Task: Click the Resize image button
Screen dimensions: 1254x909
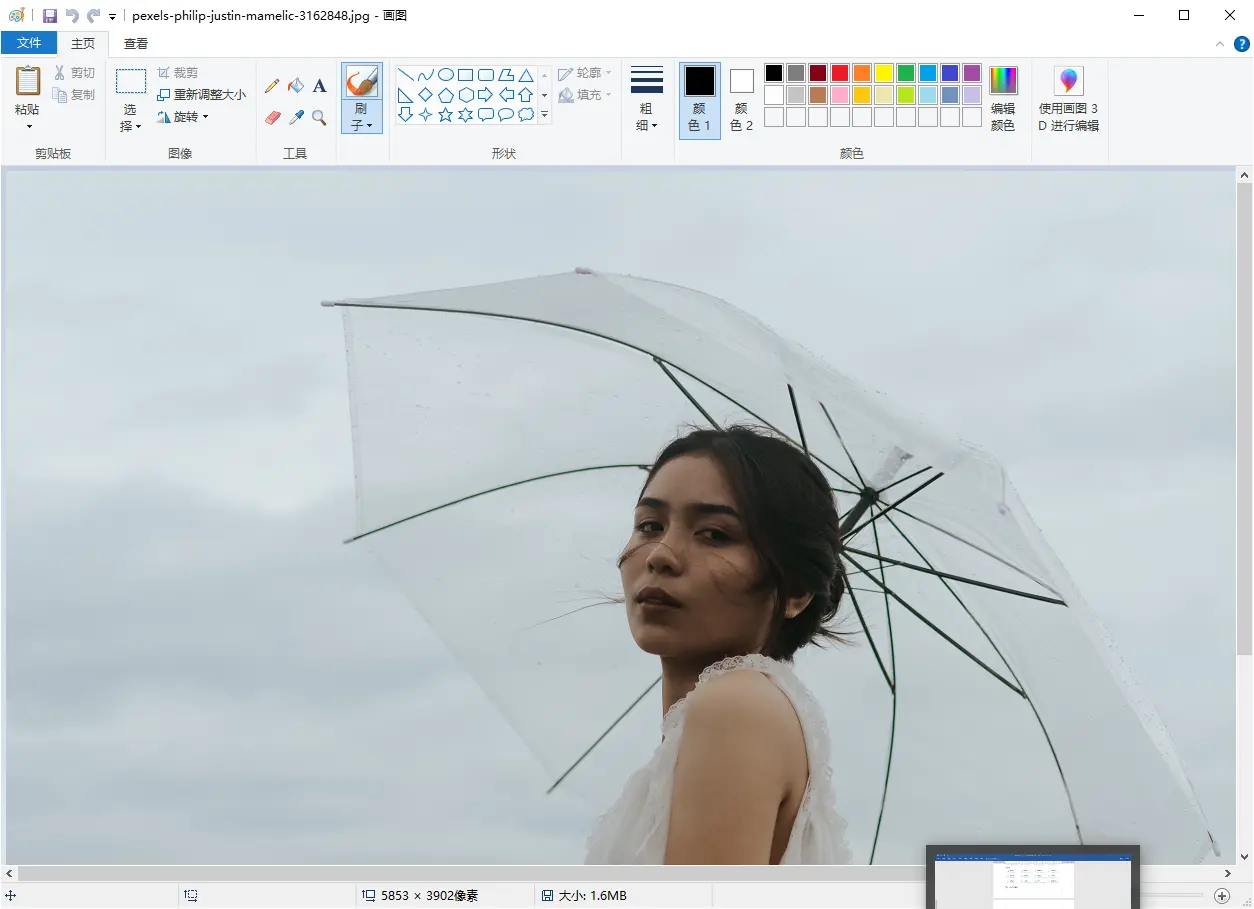Action: 201,95
